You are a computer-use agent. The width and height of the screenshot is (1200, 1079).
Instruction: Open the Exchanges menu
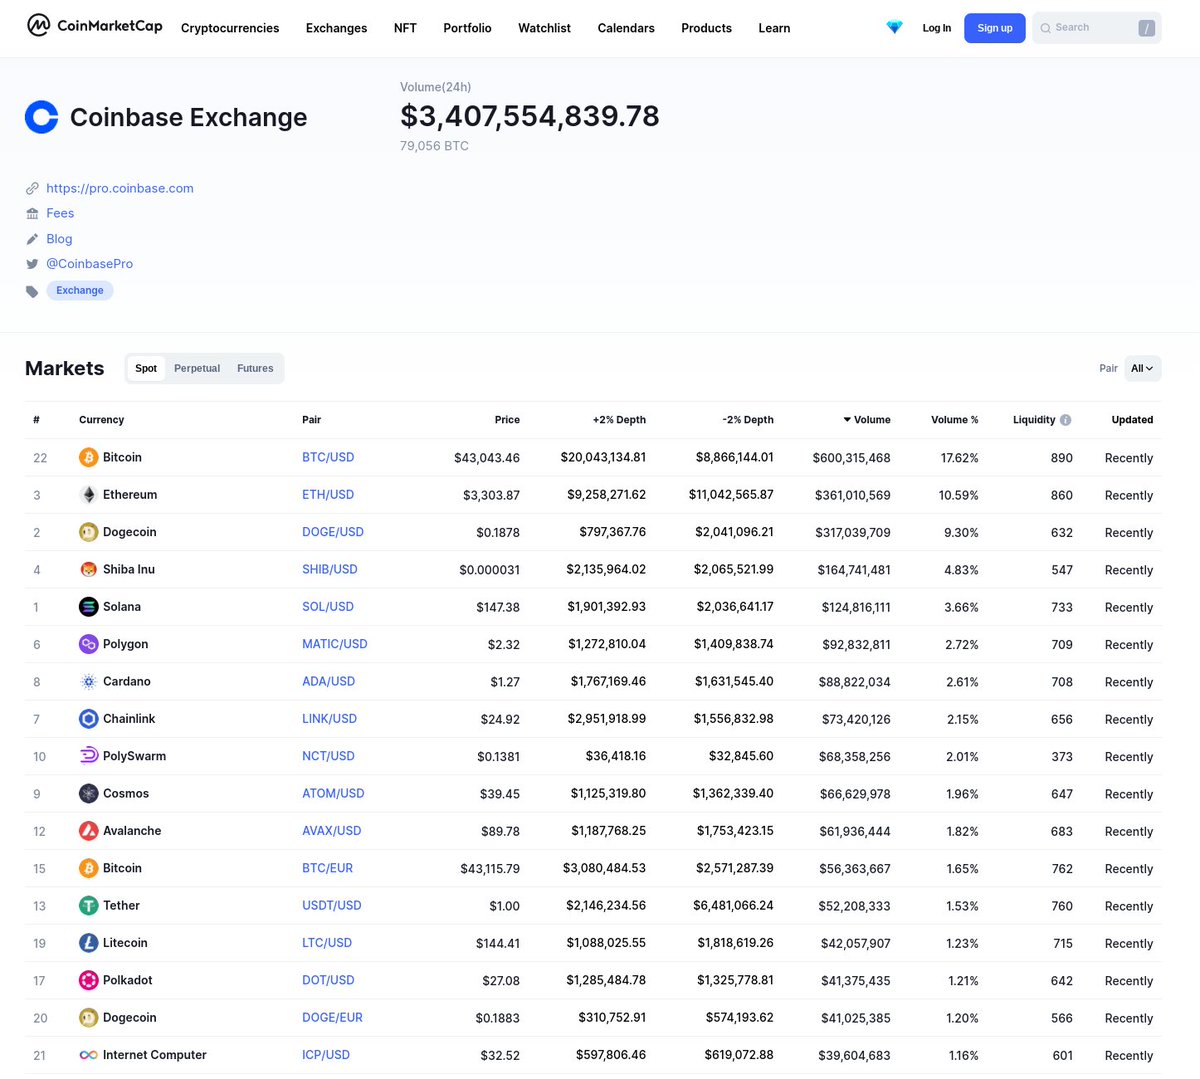[x=336, y=28]
